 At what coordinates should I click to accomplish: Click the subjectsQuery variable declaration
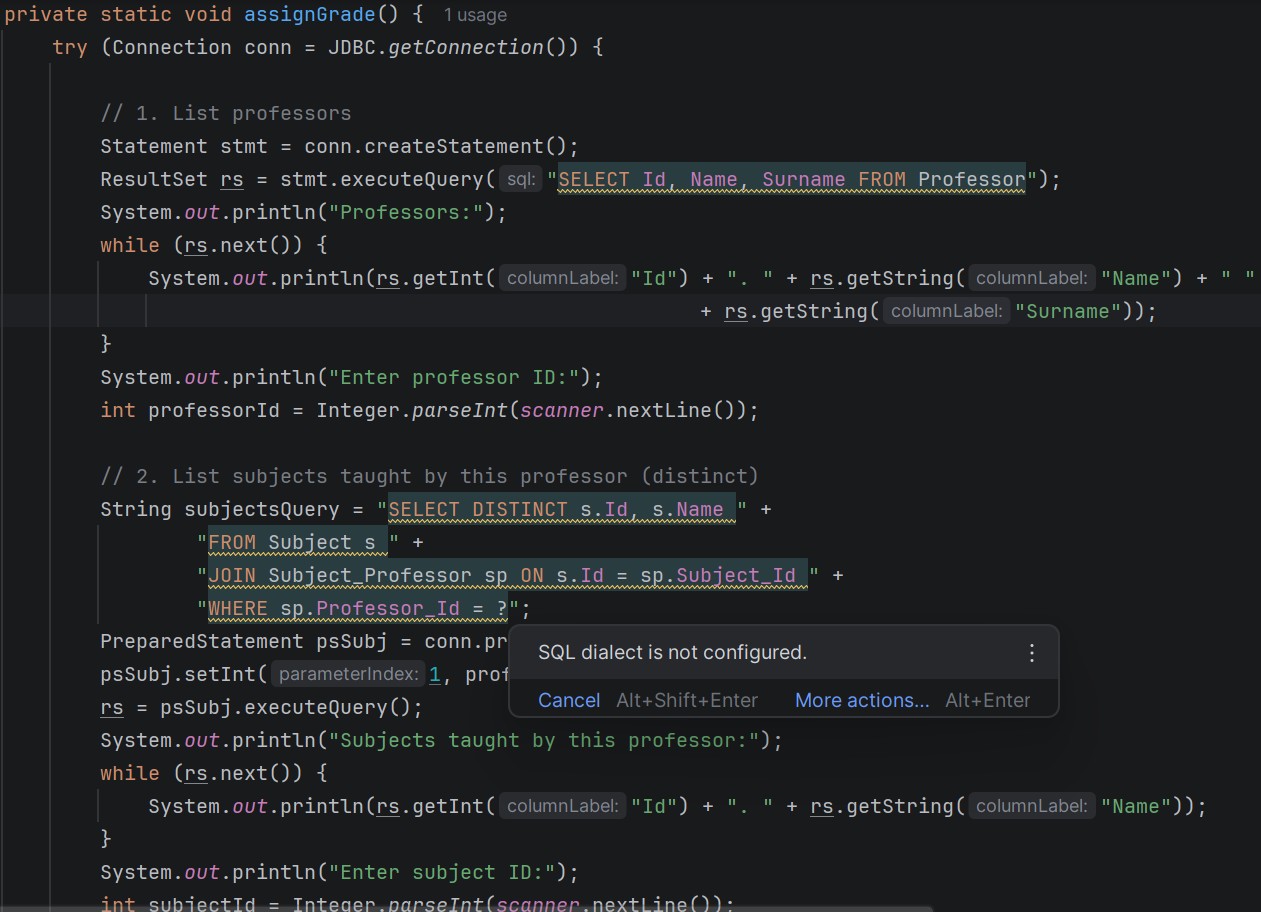point(262,509)
